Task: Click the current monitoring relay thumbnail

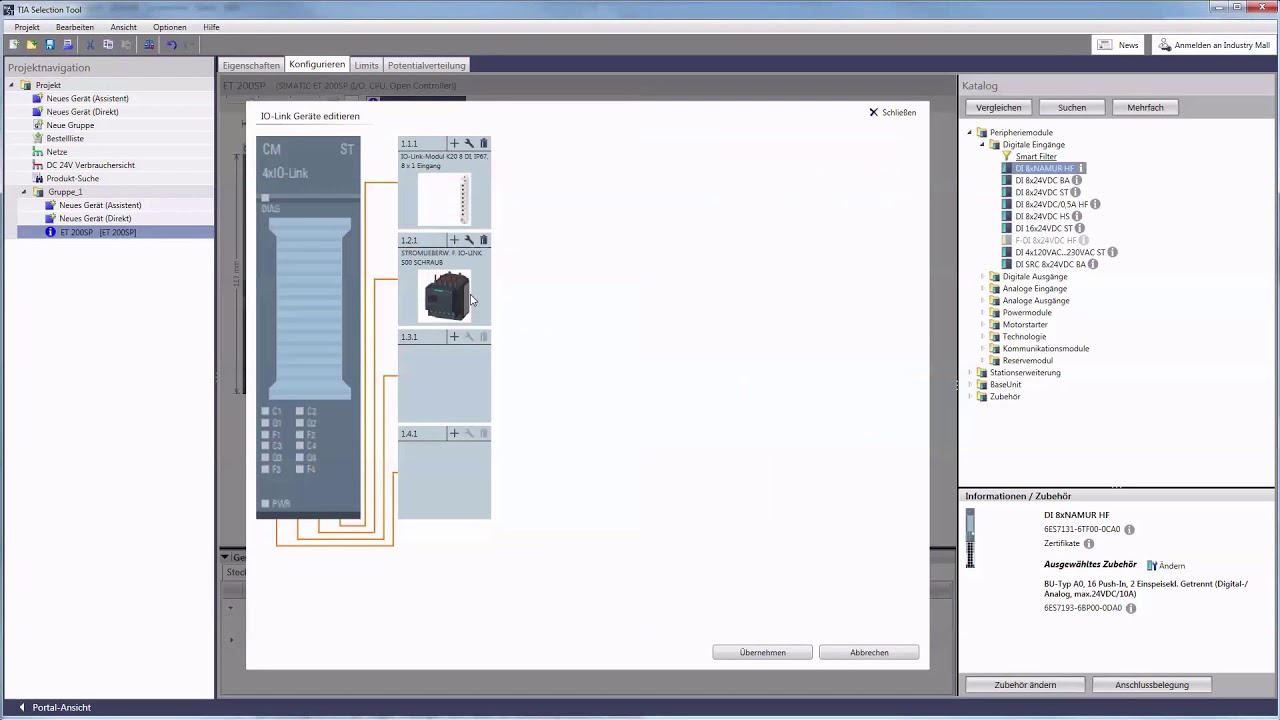Action: pyautogui.click(x=444, y=296)
